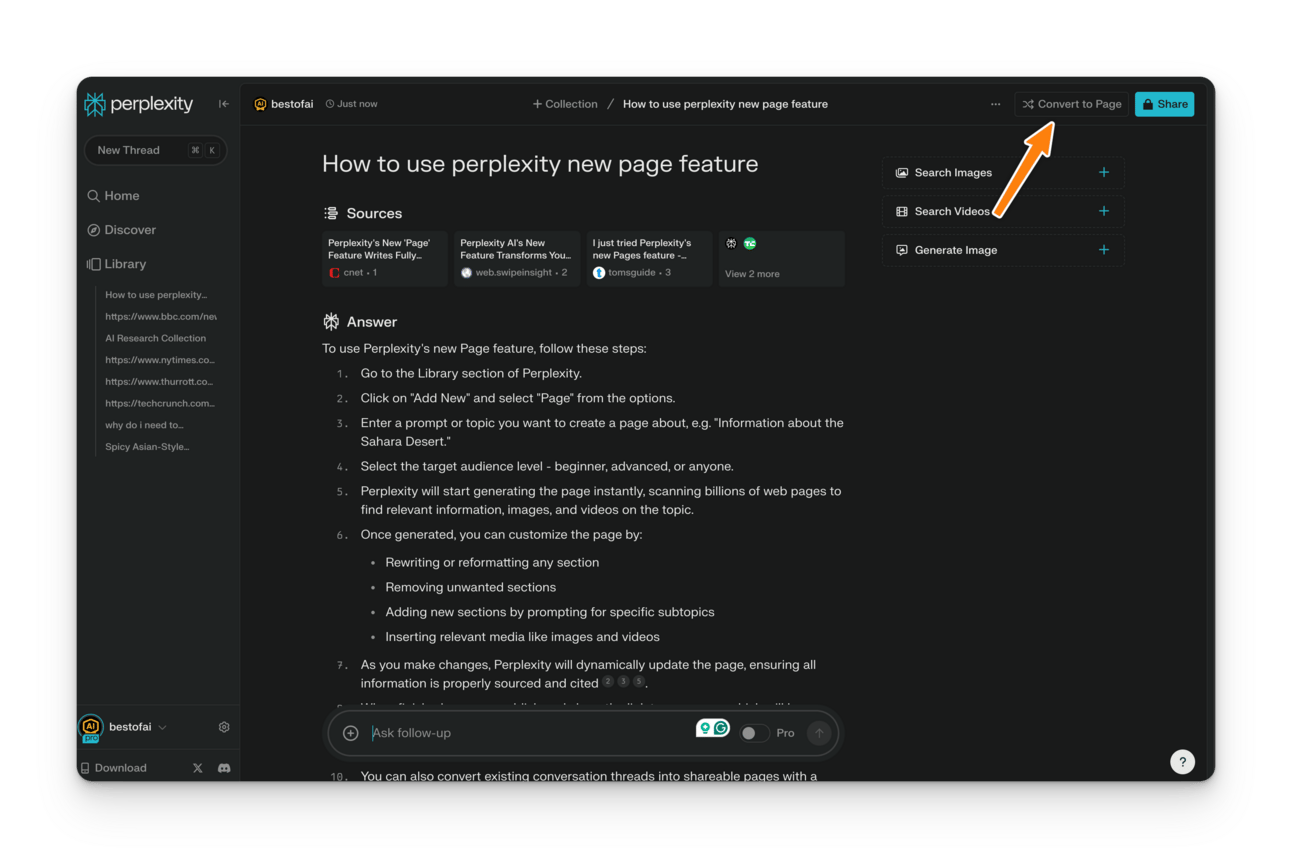This screenshot has width=1292, height=858.
Task: Add Search Images with its plus icon
Action: coord(1104,172)
